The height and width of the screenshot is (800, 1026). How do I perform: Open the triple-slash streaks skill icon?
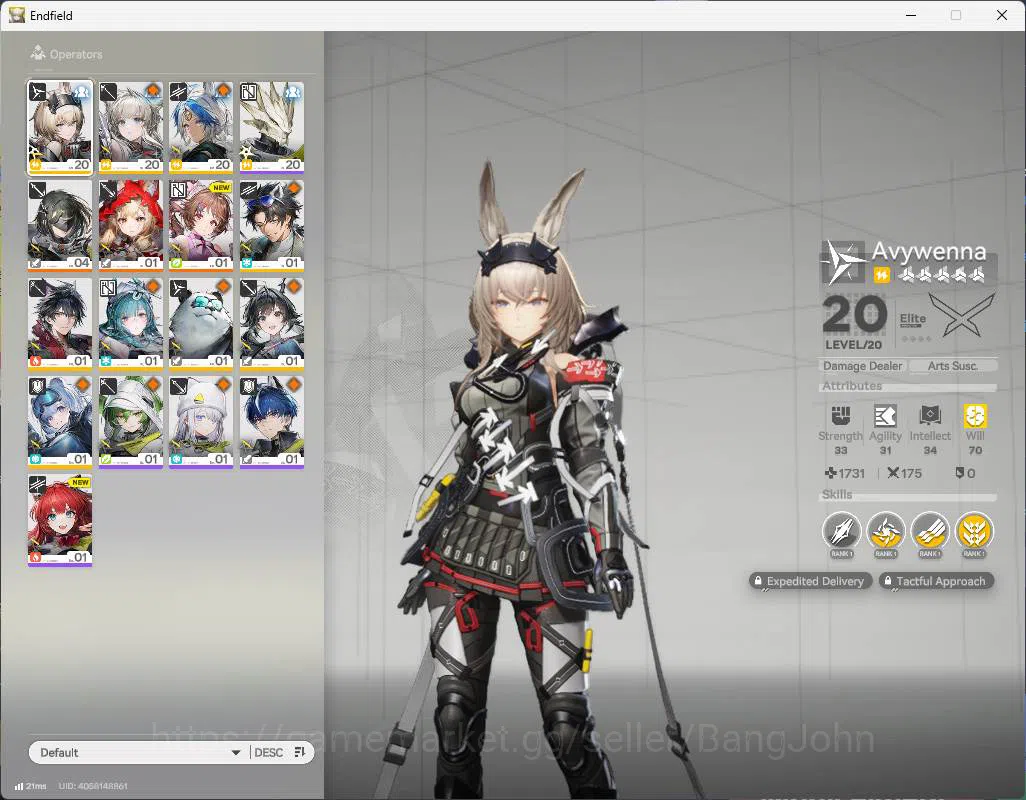click(930, 531)
